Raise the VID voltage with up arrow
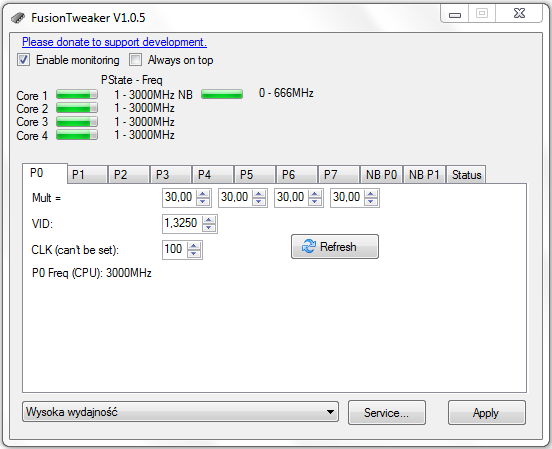The image size is (552, 449). [209, 220]
